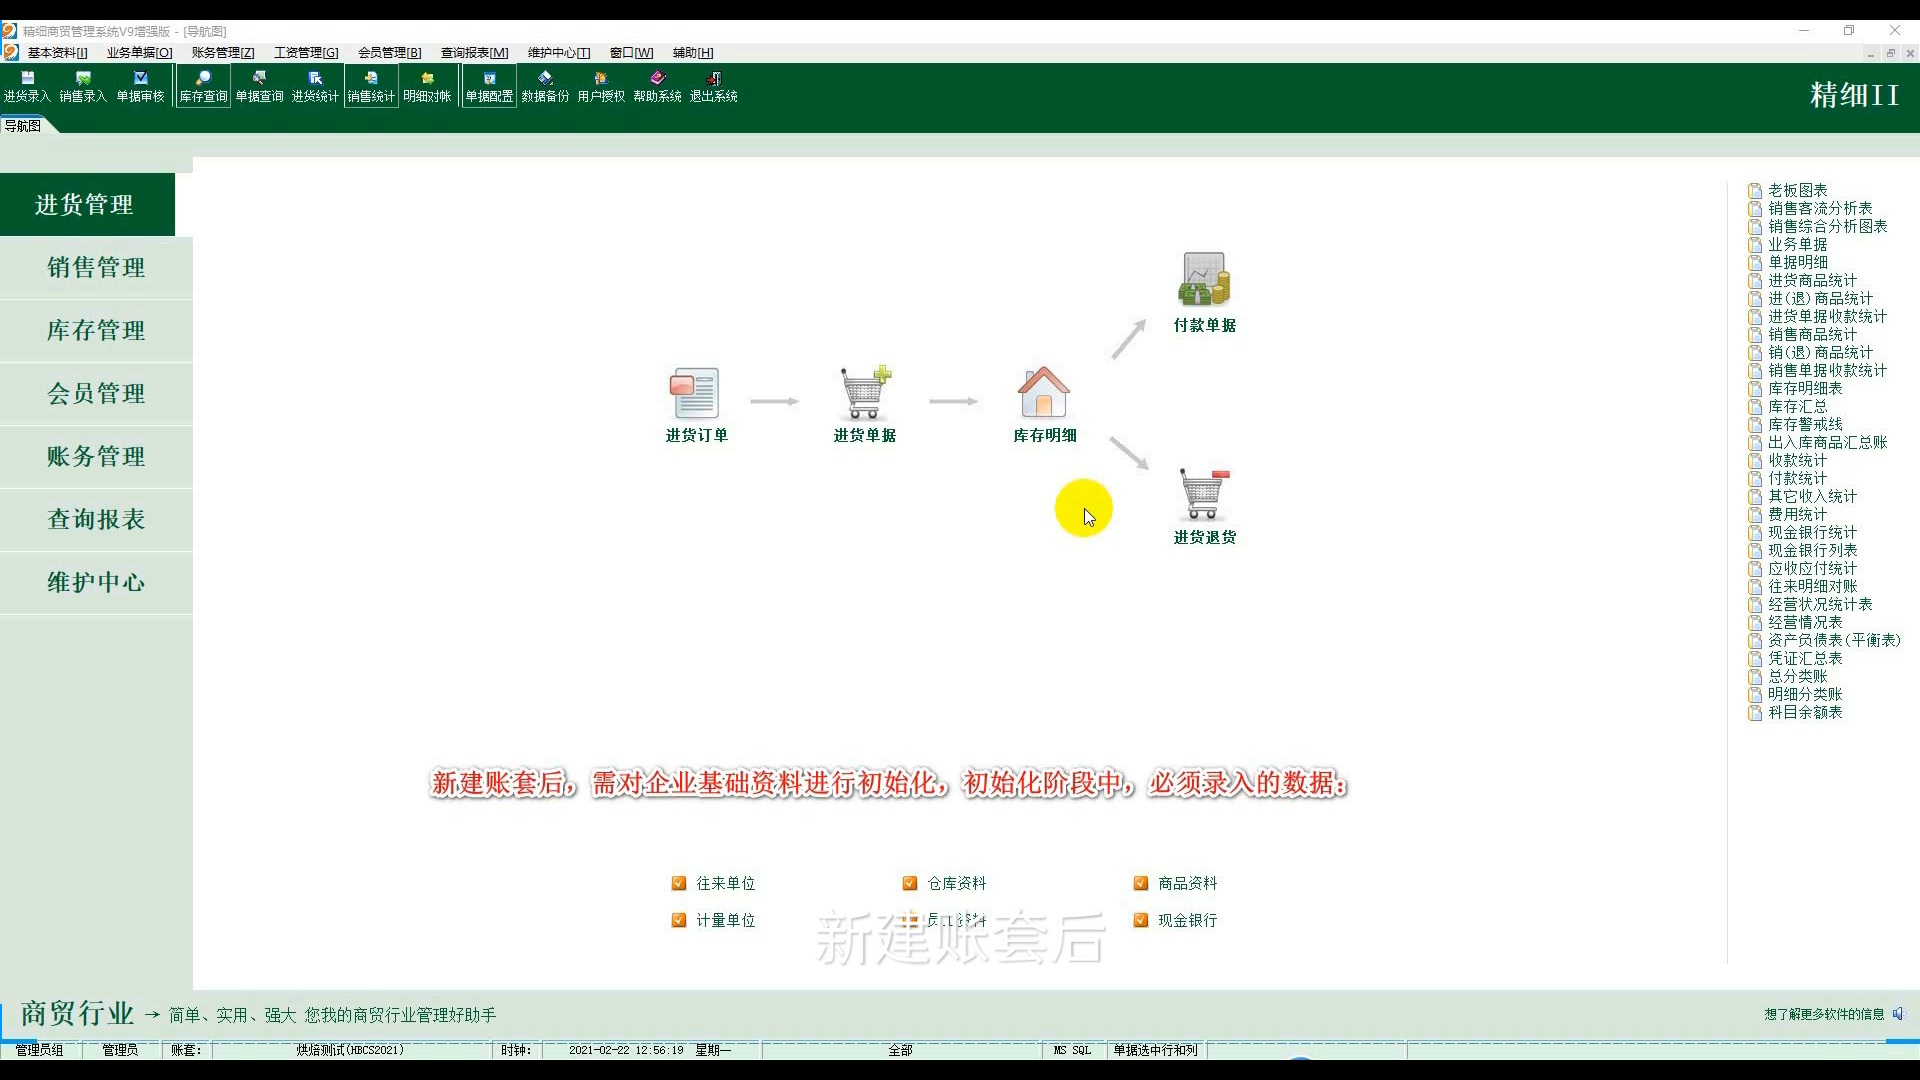
Task: Open the 工资管理 menu
Action: coord(306,53)
